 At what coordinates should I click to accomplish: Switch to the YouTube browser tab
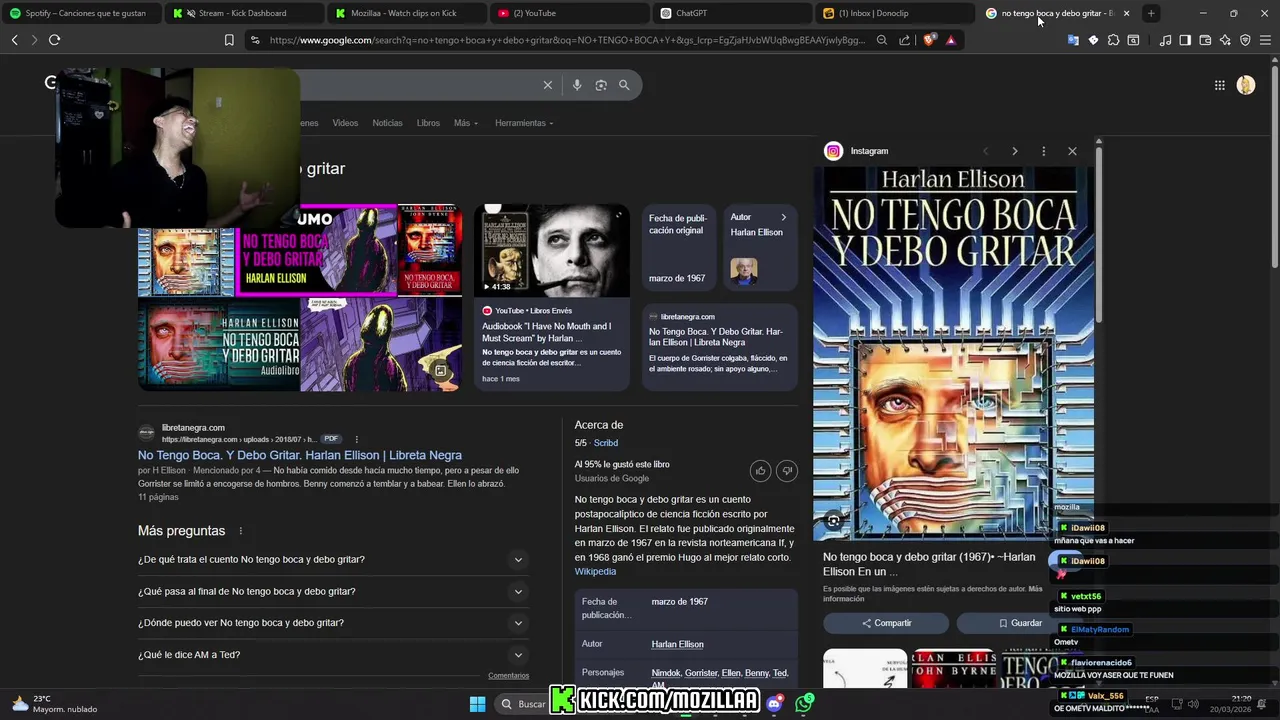(x=570, y=13)
